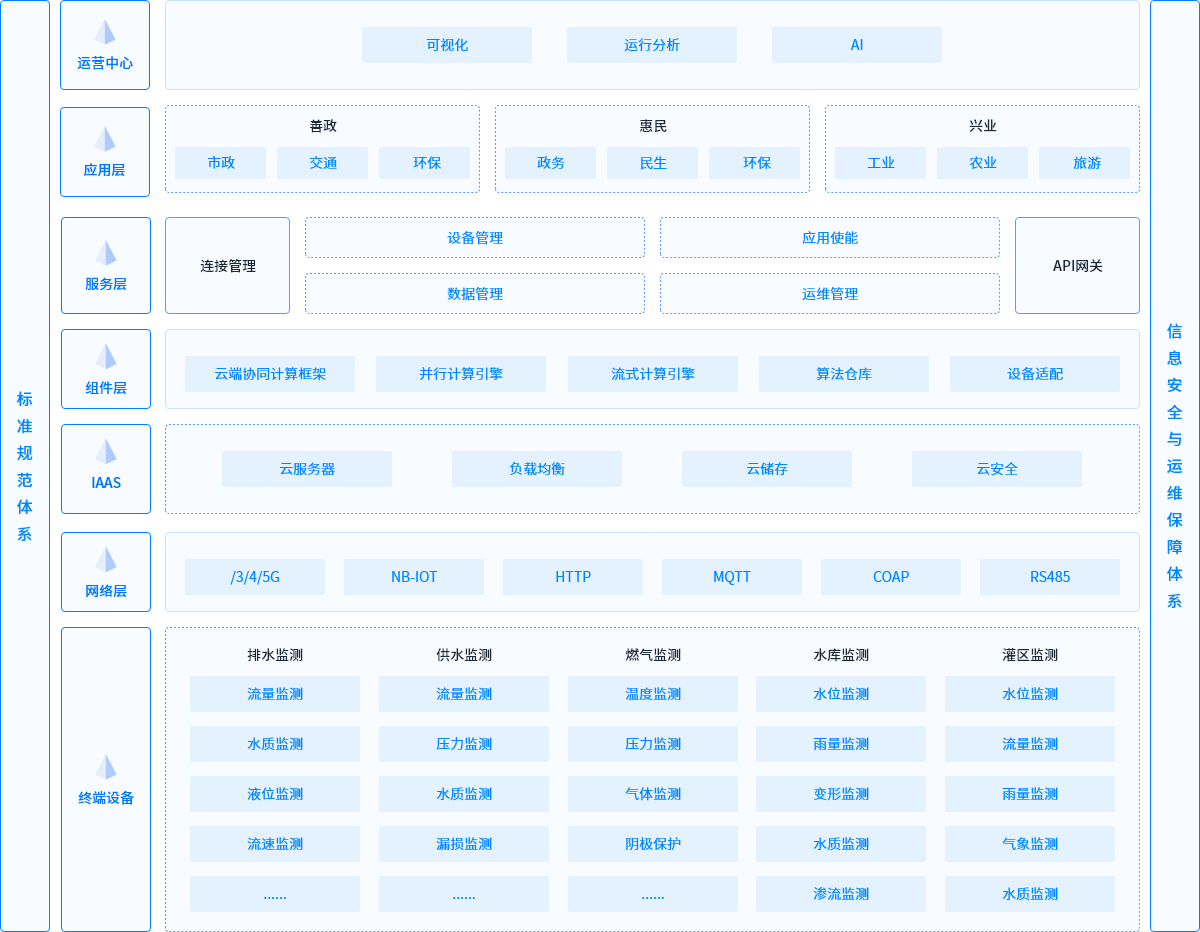
Task: Select the 设备管理 service box
Action: 475,238
